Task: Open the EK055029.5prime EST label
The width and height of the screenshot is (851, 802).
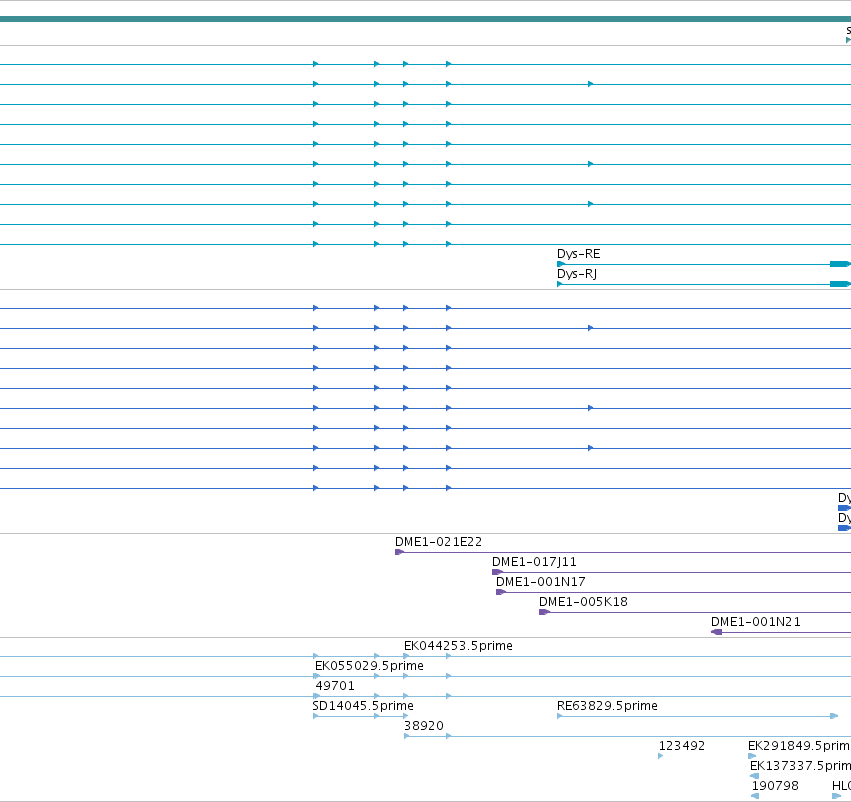Action: (x=369, y=666)
